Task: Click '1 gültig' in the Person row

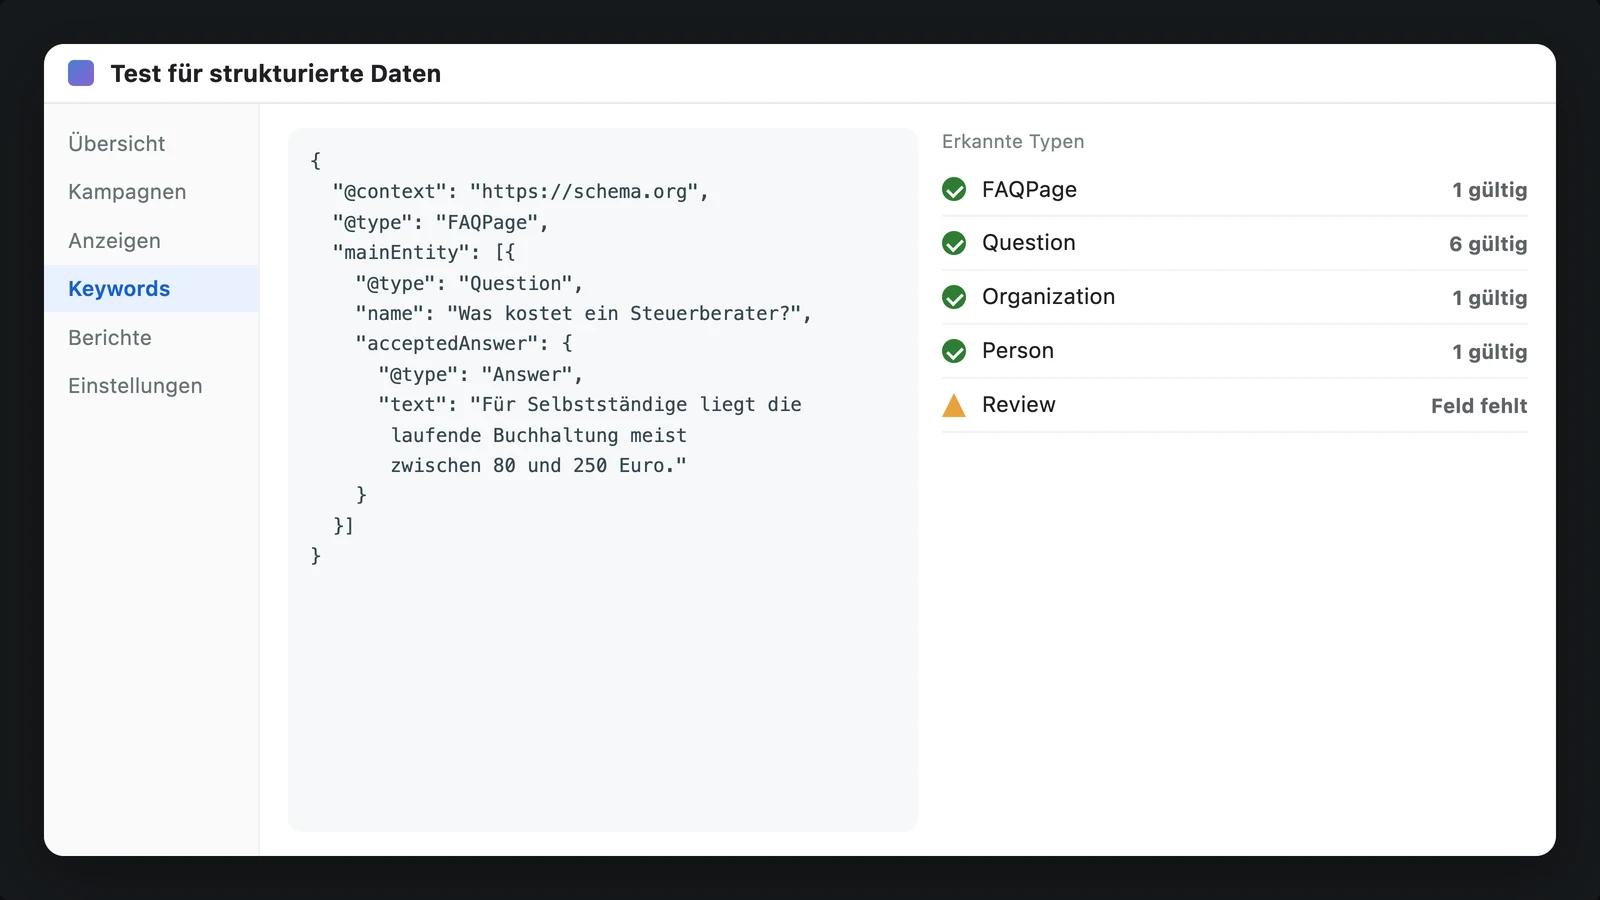Action: pyautogui.click(x=1490, y=352)
